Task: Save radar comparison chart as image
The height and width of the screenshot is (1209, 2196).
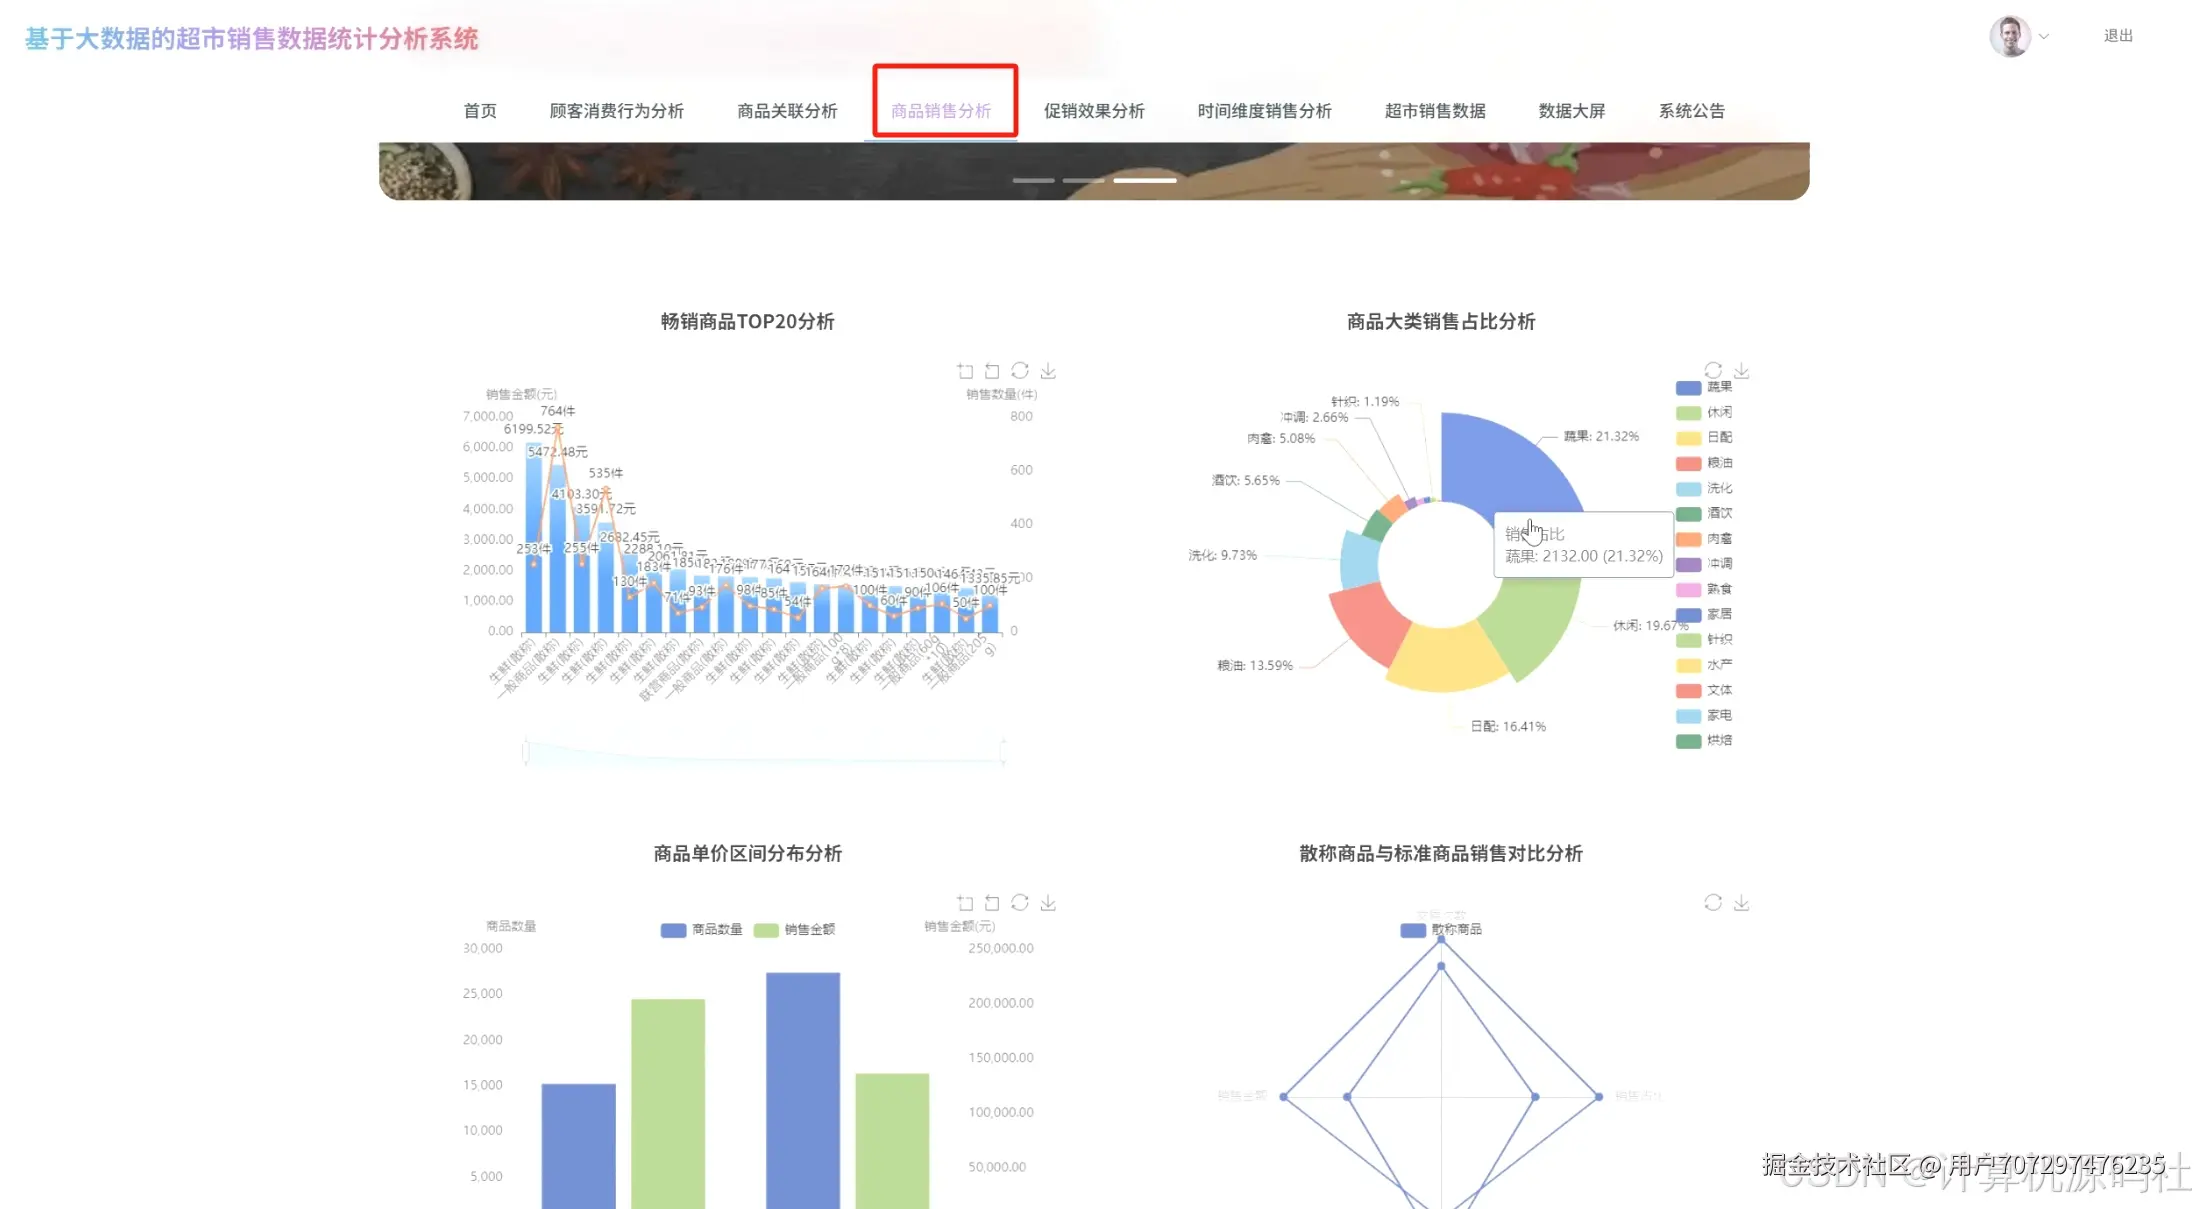Action: point(1741,903)
